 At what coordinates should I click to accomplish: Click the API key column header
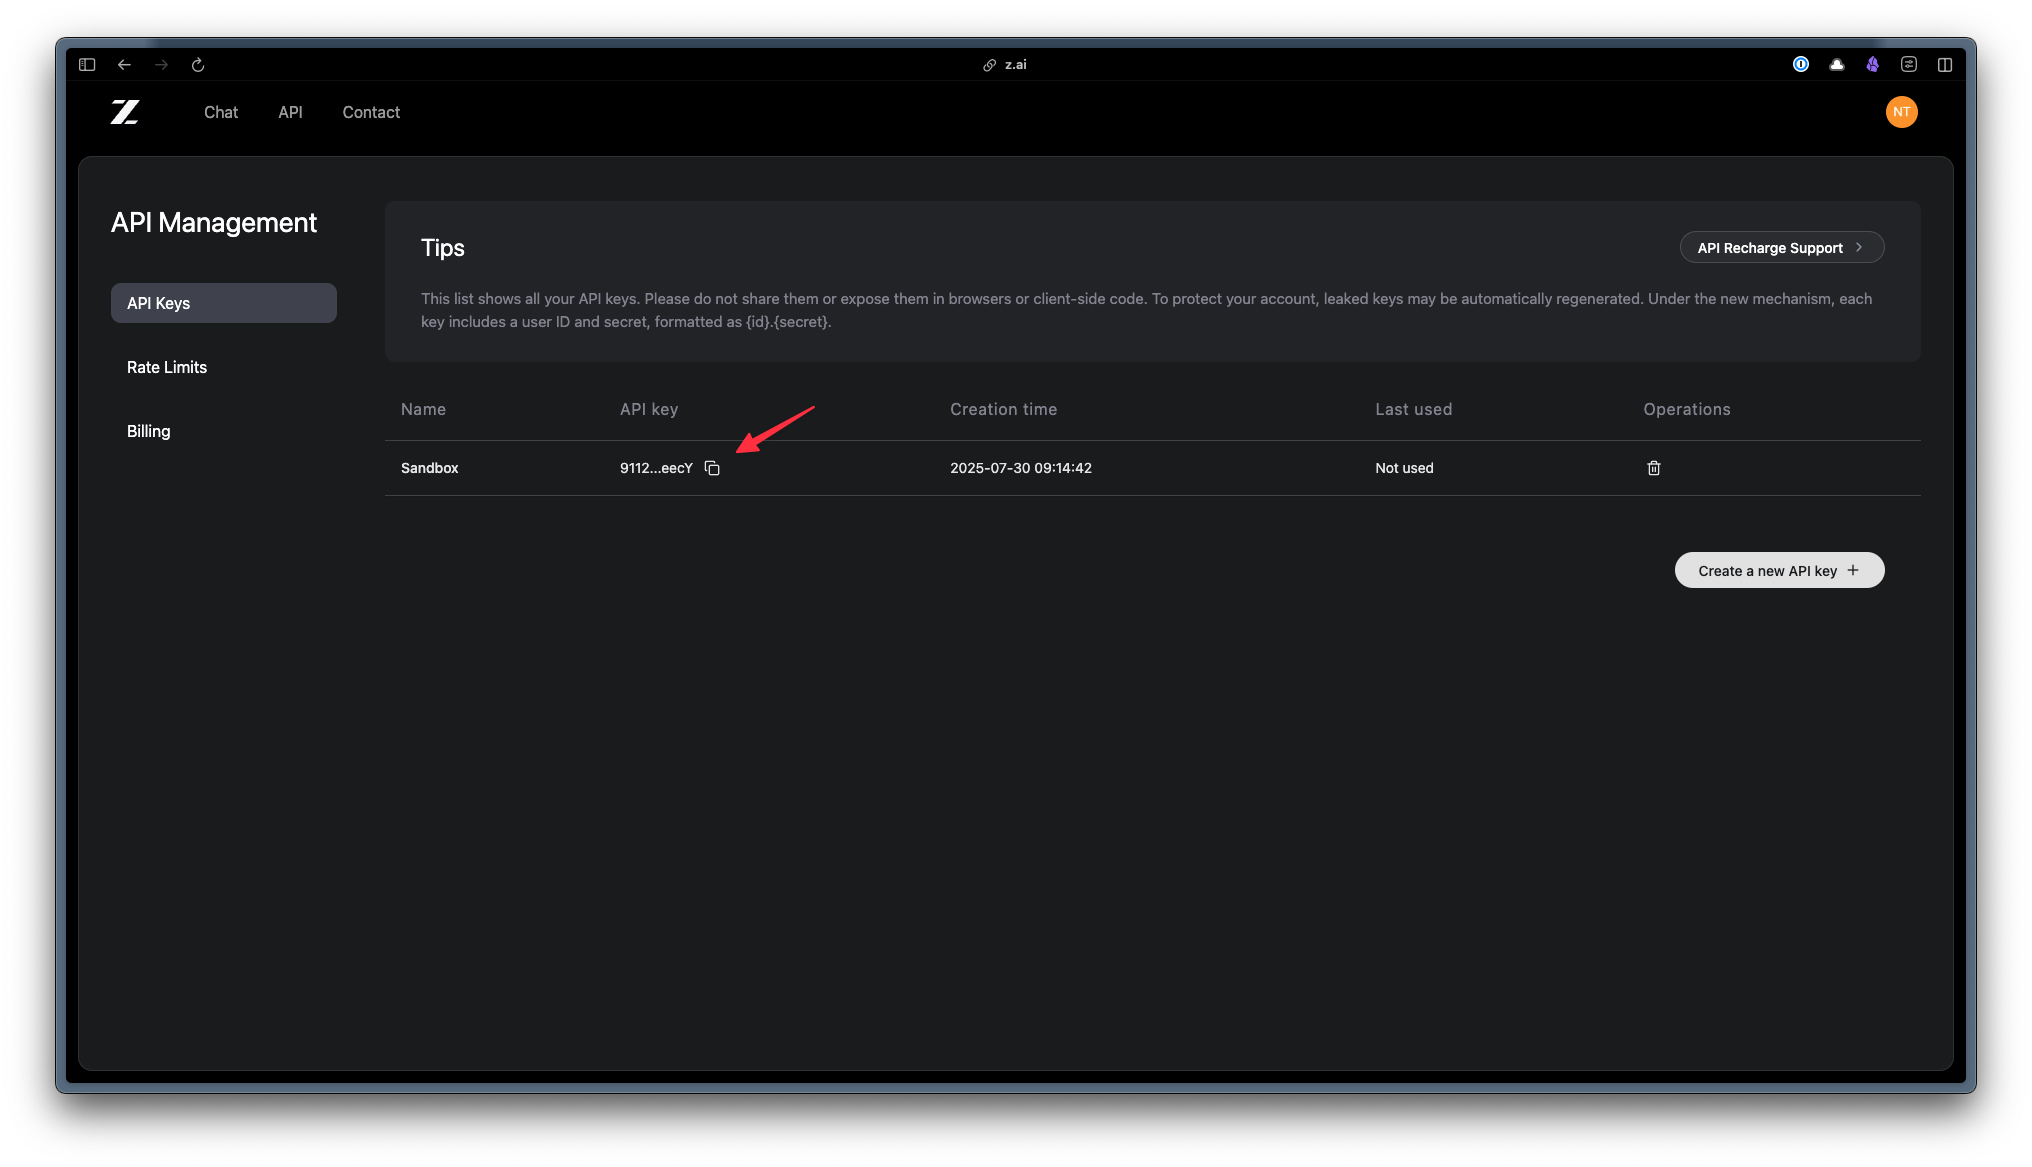click(649, 409)
